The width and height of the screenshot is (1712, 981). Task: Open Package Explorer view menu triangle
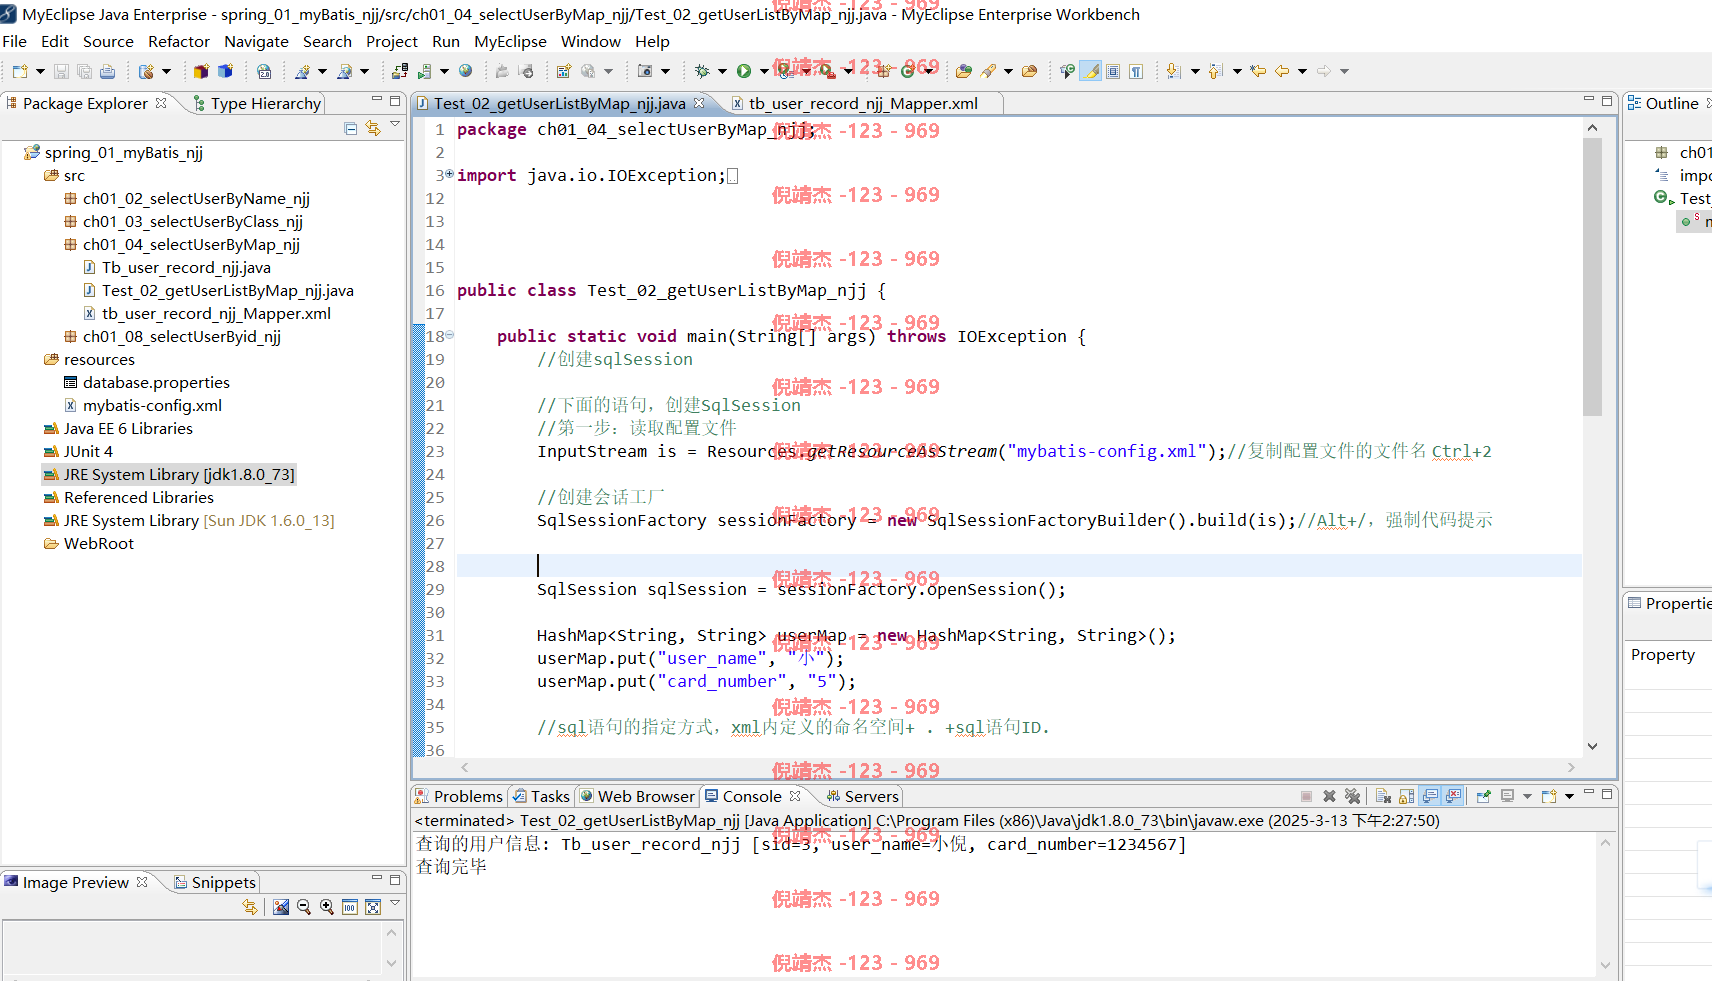(x=395, y=125)
